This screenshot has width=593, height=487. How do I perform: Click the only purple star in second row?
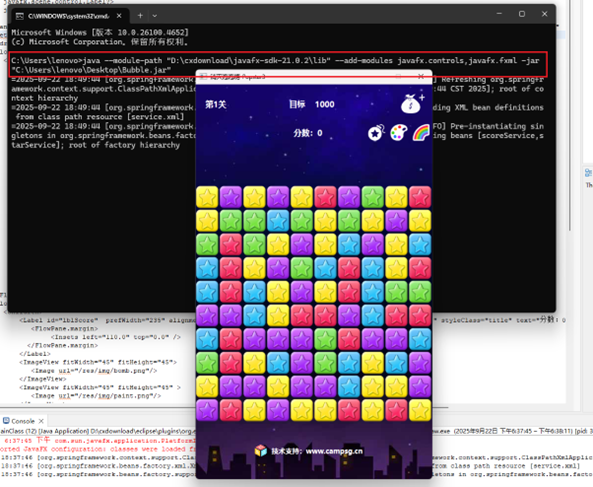click(x=396, y=220)
